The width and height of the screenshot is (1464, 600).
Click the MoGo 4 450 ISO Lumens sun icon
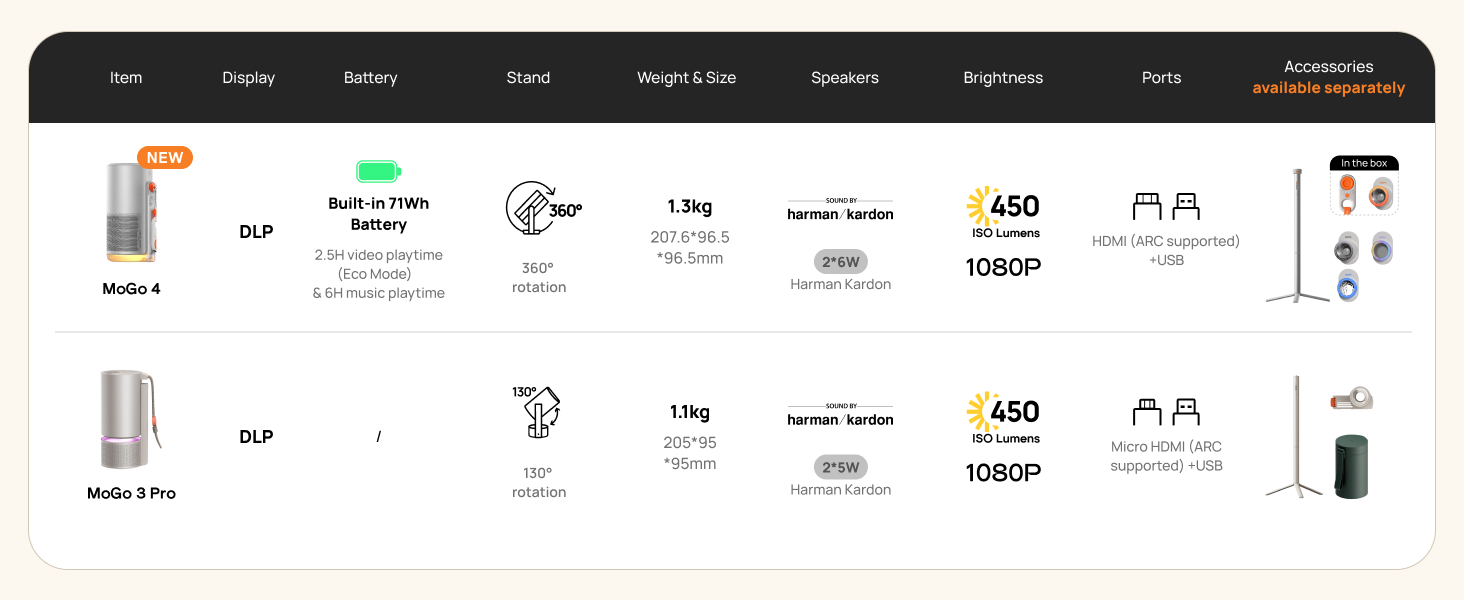(x=981, y=207)
